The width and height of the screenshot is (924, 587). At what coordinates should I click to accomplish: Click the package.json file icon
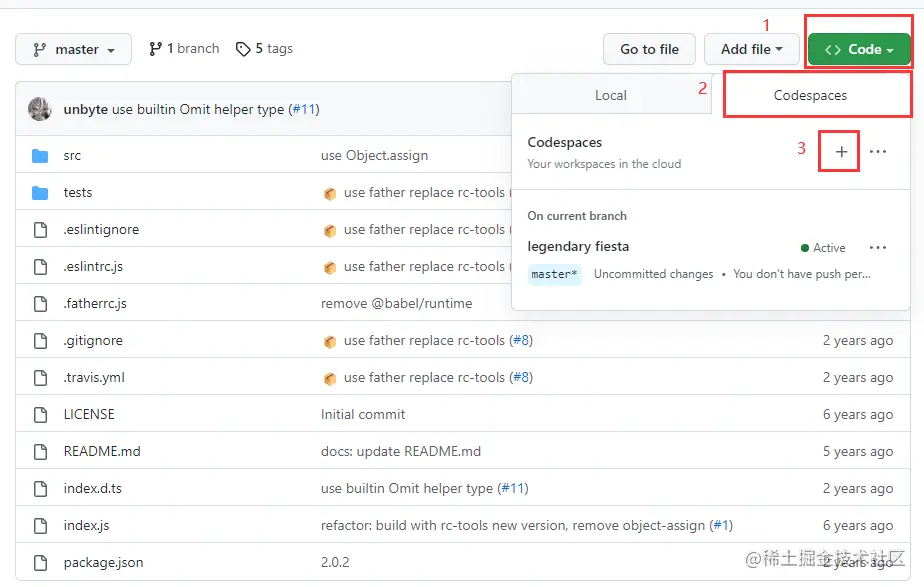(40, 563)
